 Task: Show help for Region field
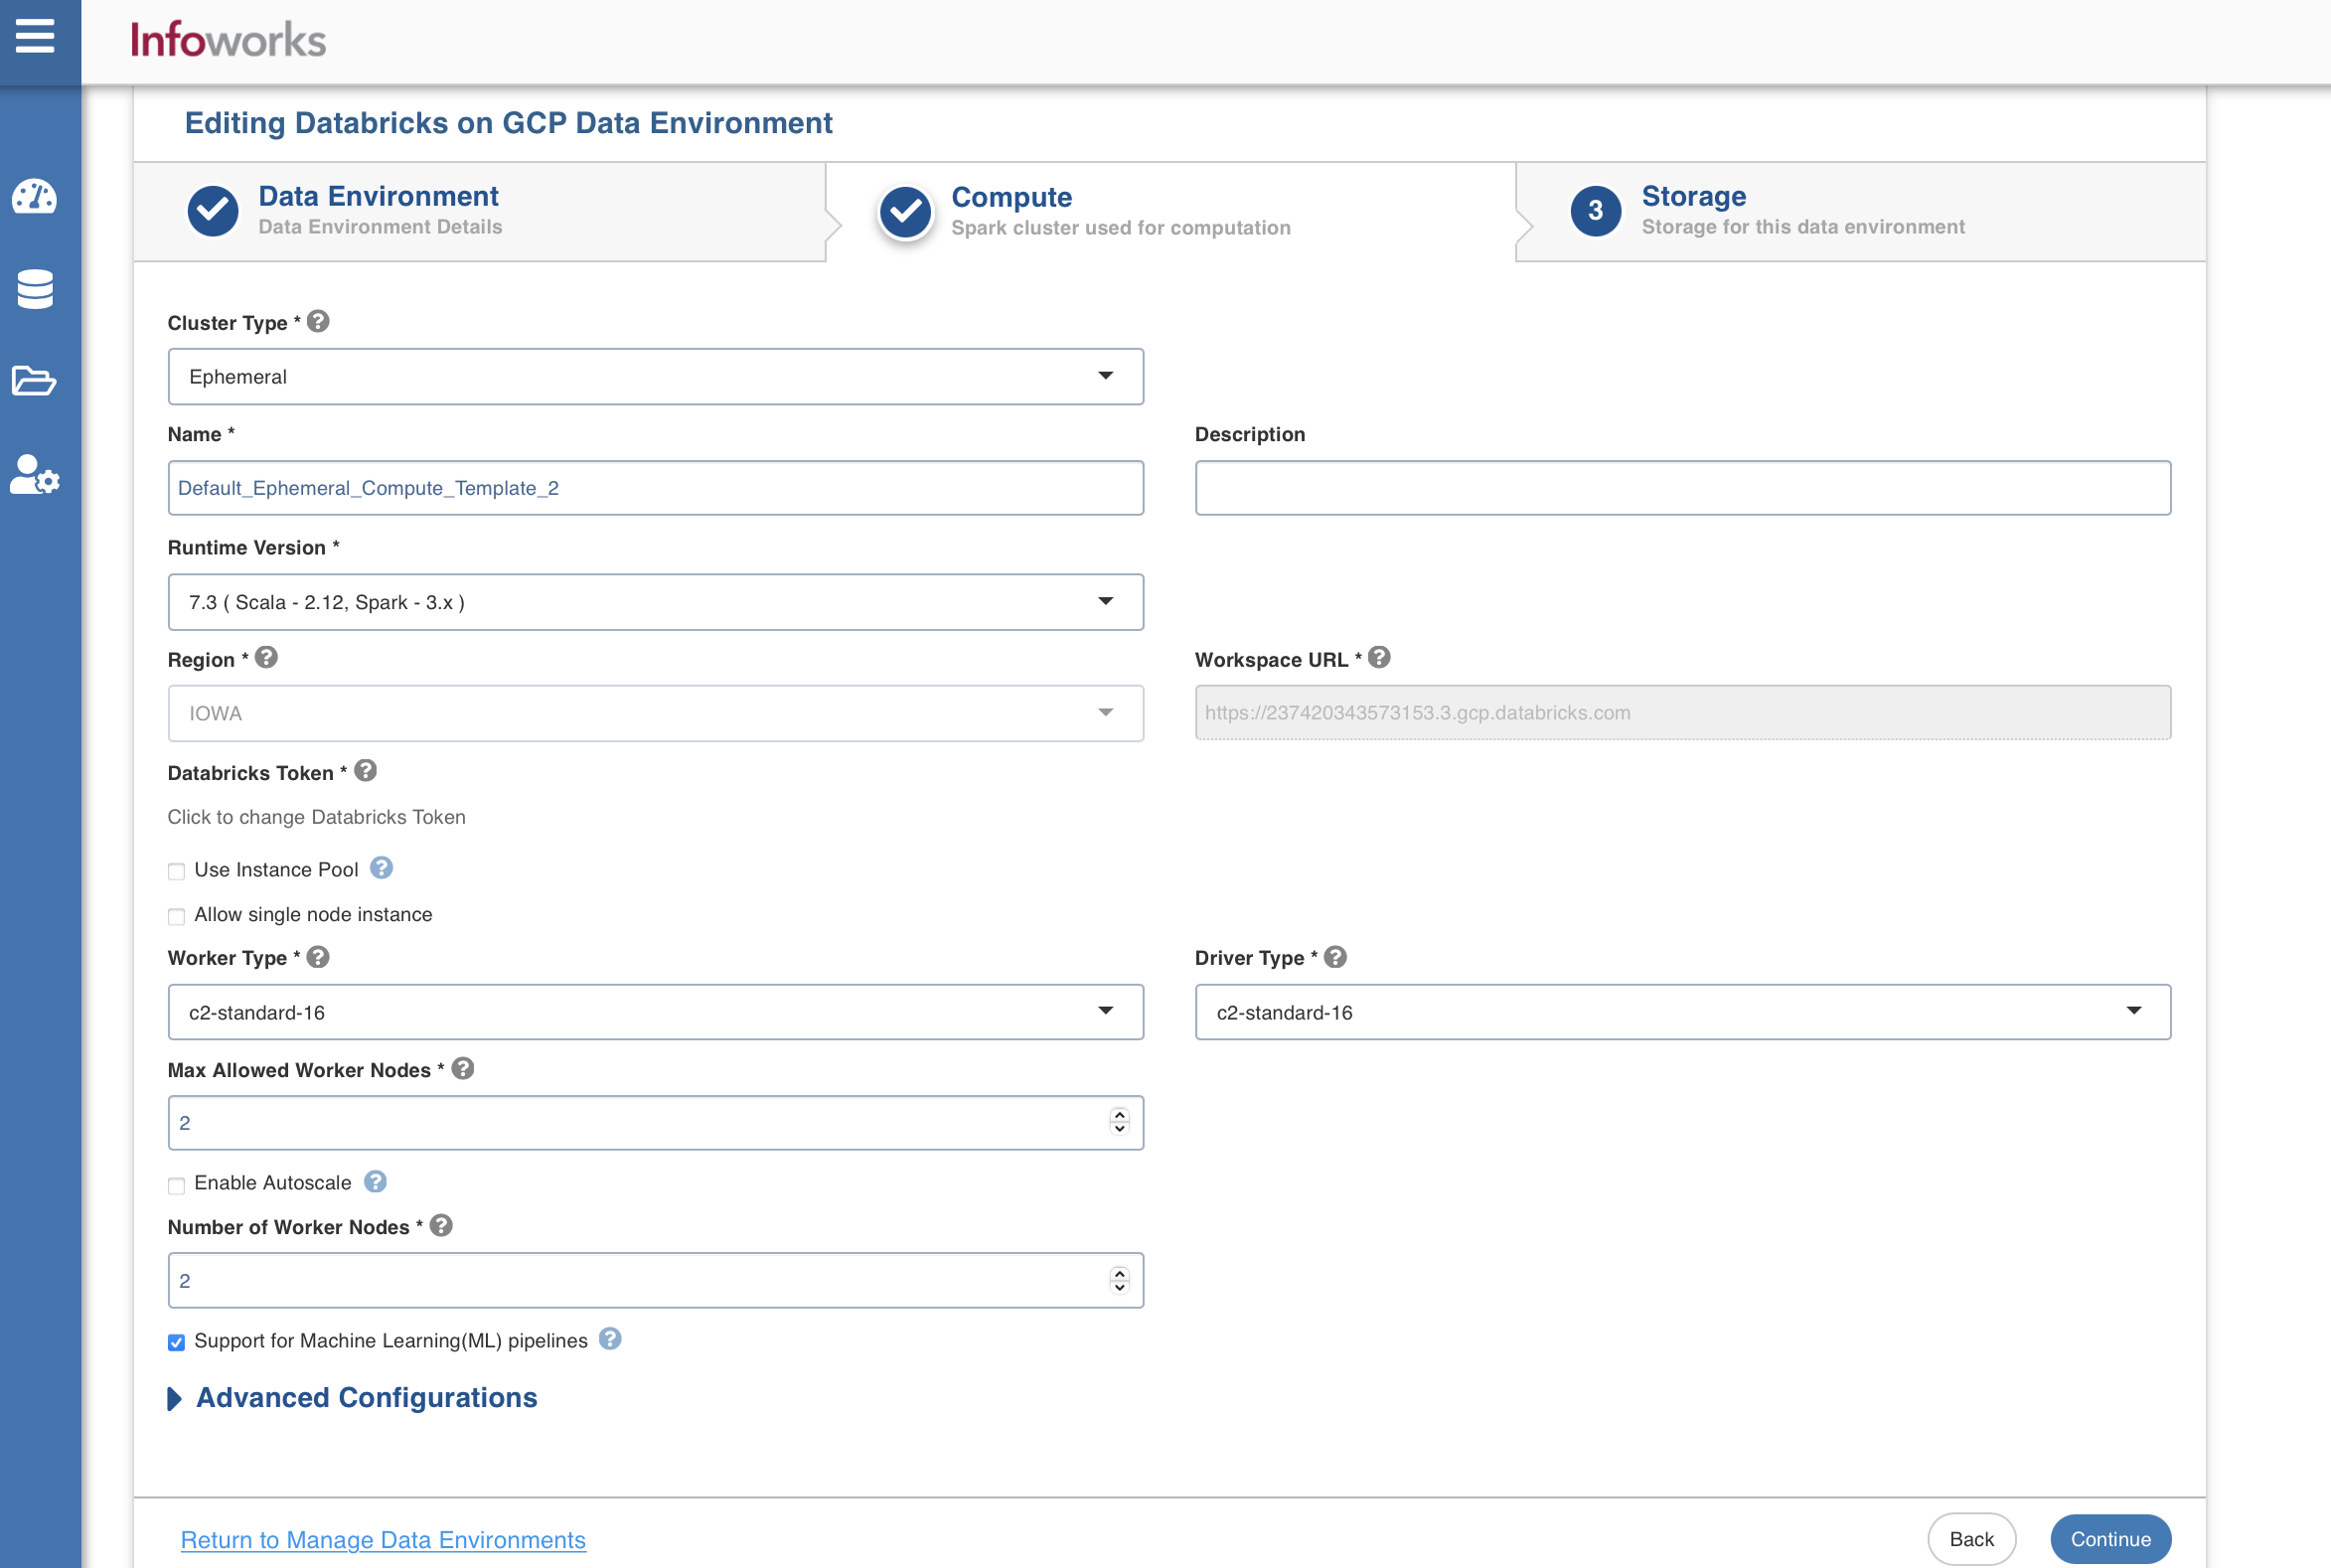pos(266,657)
